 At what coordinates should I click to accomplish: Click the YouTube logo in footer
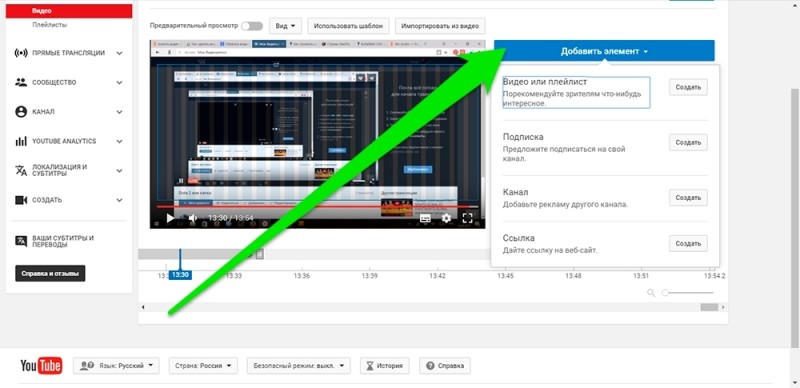[41, 366]
